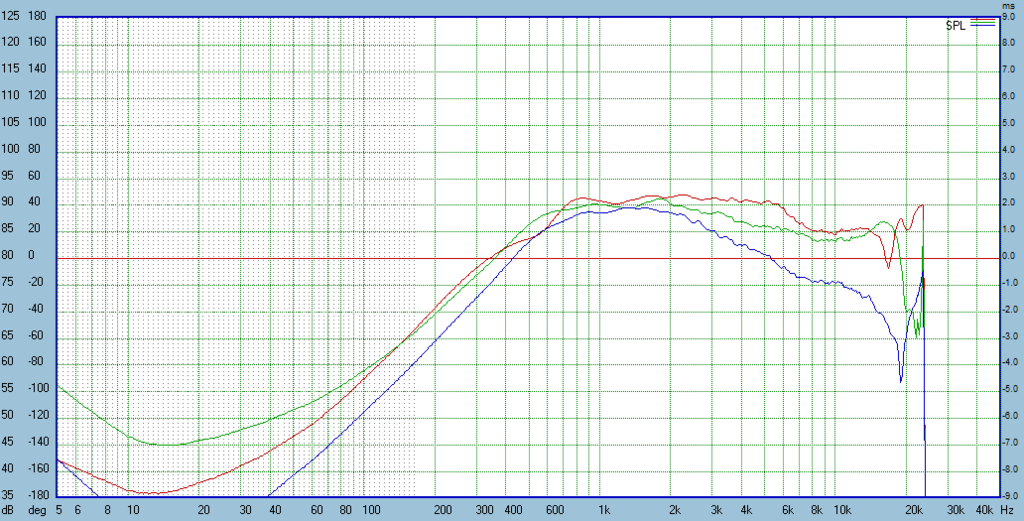Select the 6k frequency axis label
The width and height of the screenshot is (1024, 521).
click(x=788, y=509)
